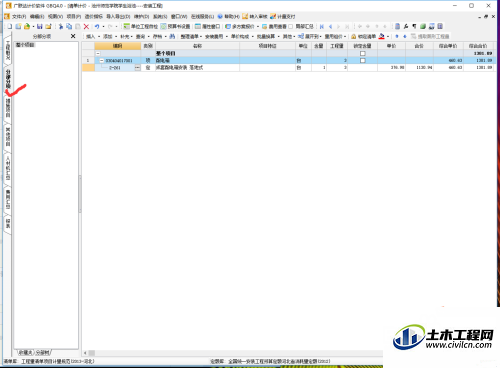Click the ellipsis button beside 2-261
500x368 pixels.
[137, 68]
